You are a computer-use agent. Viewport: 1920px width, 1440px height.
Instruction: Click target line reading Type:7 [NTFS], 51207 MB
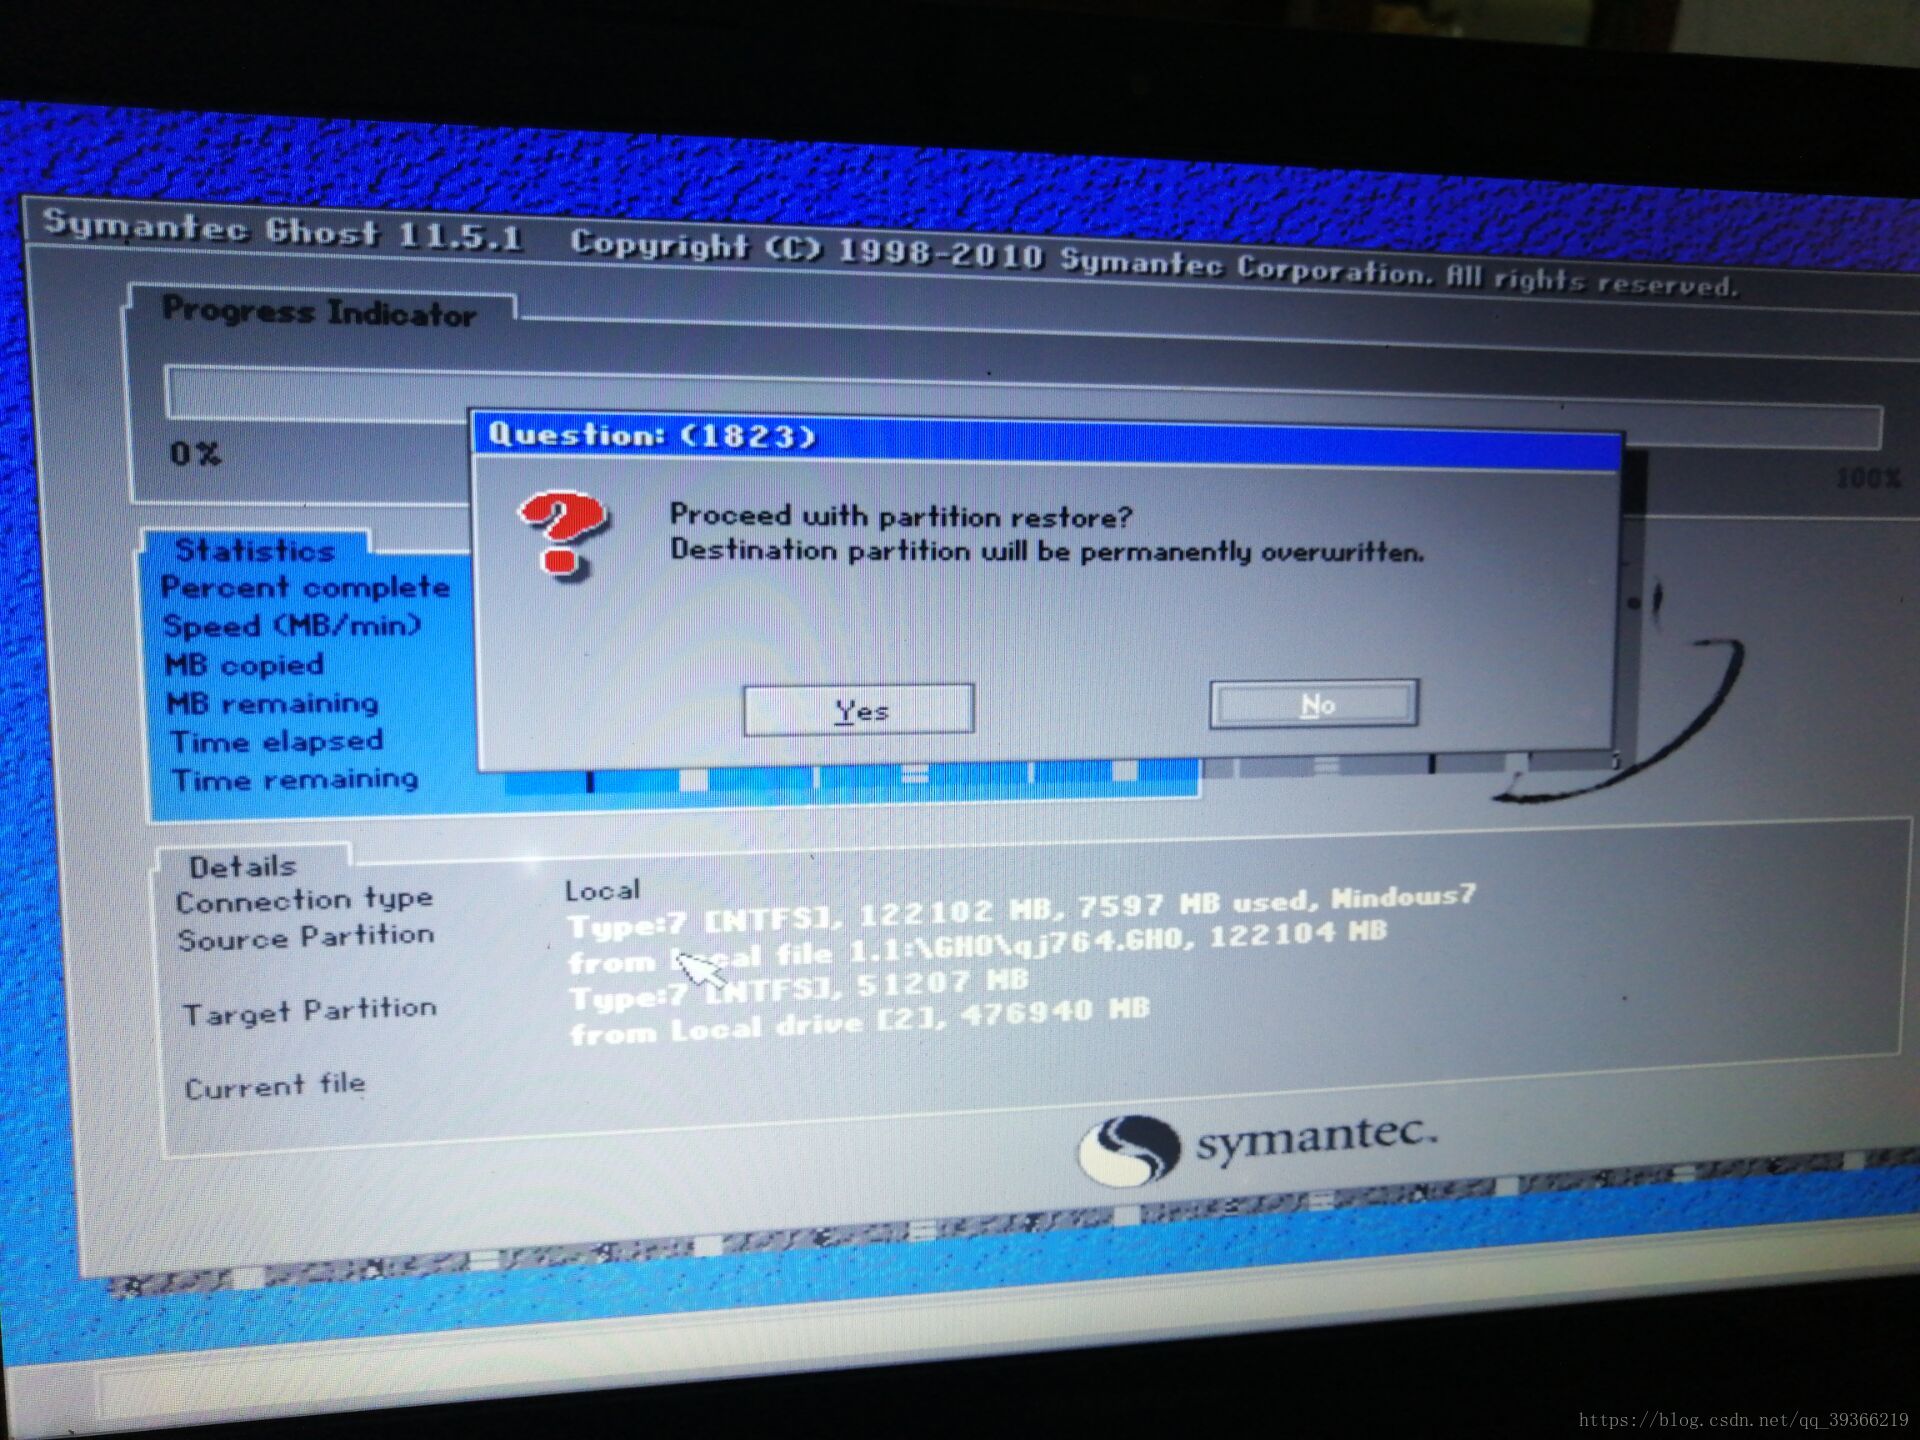(798, 988)
